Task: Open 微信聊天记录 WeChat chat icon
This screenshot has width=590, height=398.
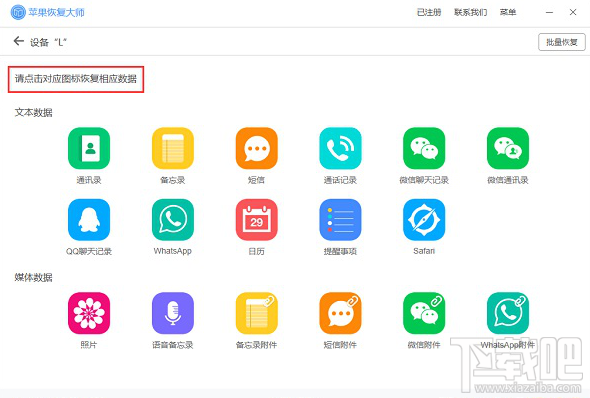Action: (424, 148)
